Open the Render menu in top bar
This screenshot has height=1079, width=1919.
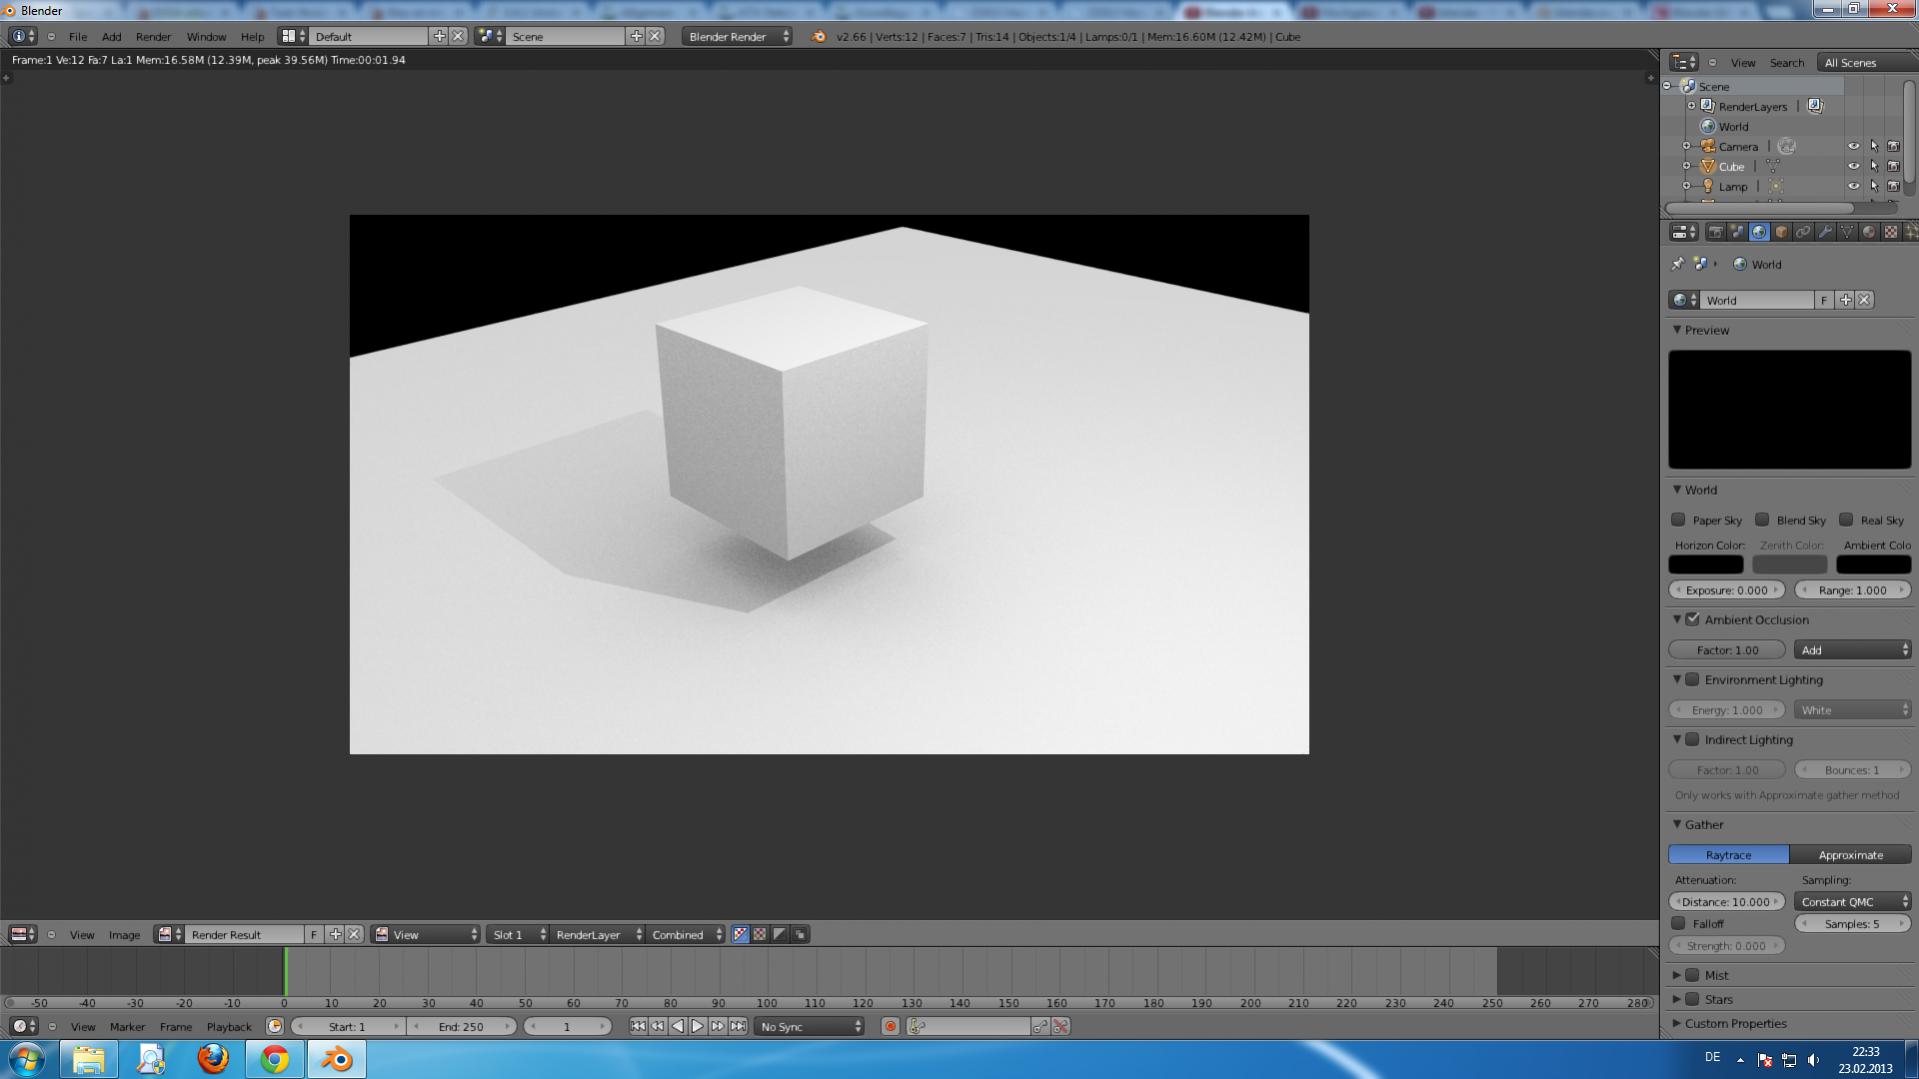coord(153,36)
